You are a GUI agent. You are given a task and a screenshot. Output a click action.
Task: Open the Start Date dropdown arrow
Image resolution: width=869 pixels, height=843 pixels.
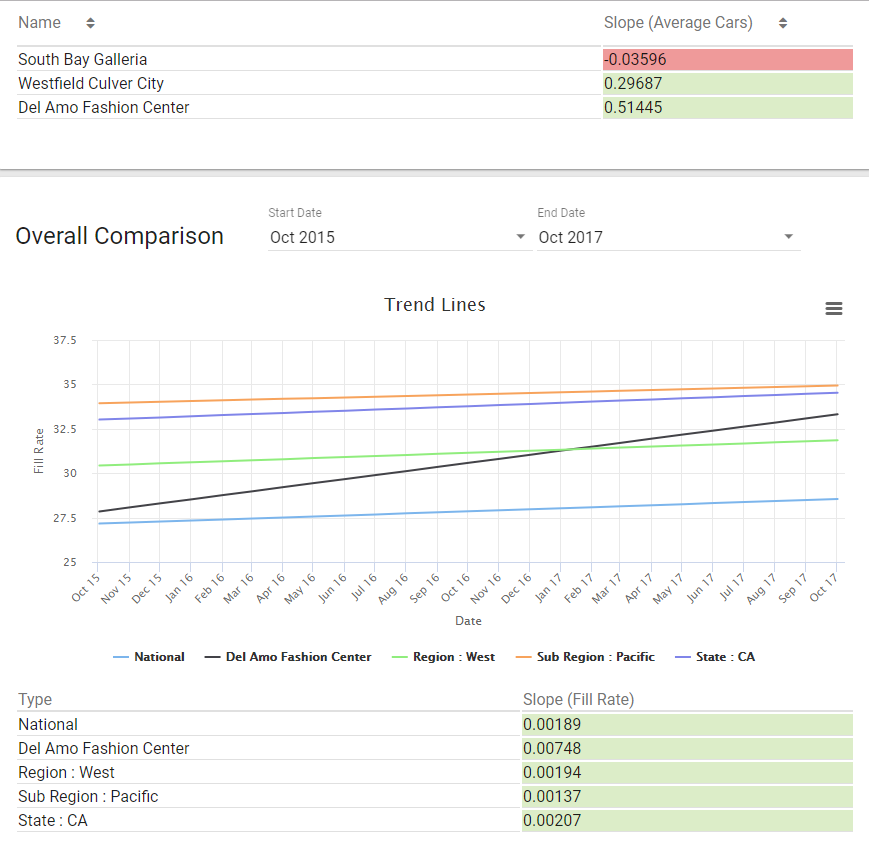tap(520, 237)
